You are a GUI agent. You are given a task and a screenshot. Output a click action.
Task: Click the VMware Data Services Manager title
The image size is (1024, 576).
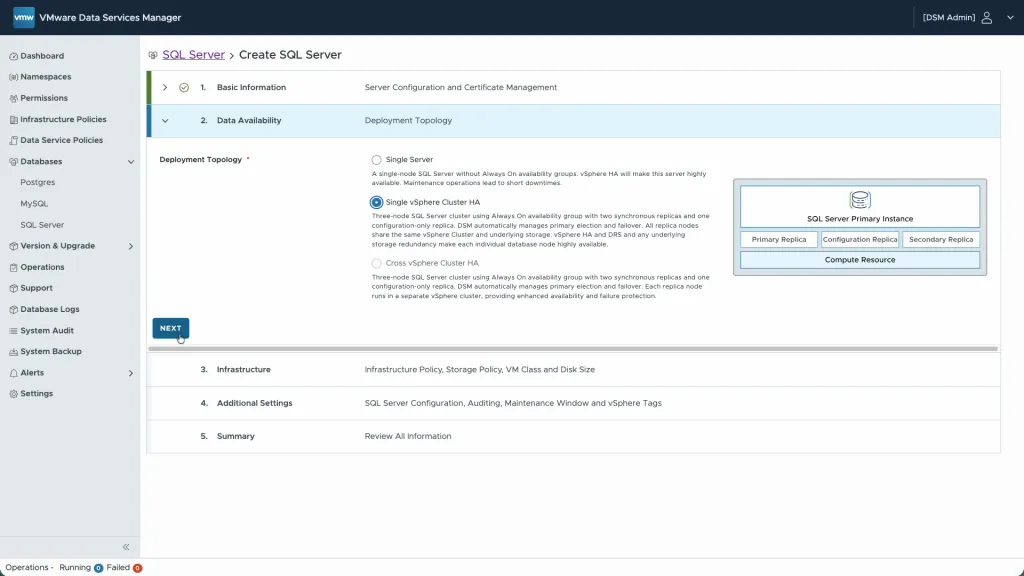(110, 18)
